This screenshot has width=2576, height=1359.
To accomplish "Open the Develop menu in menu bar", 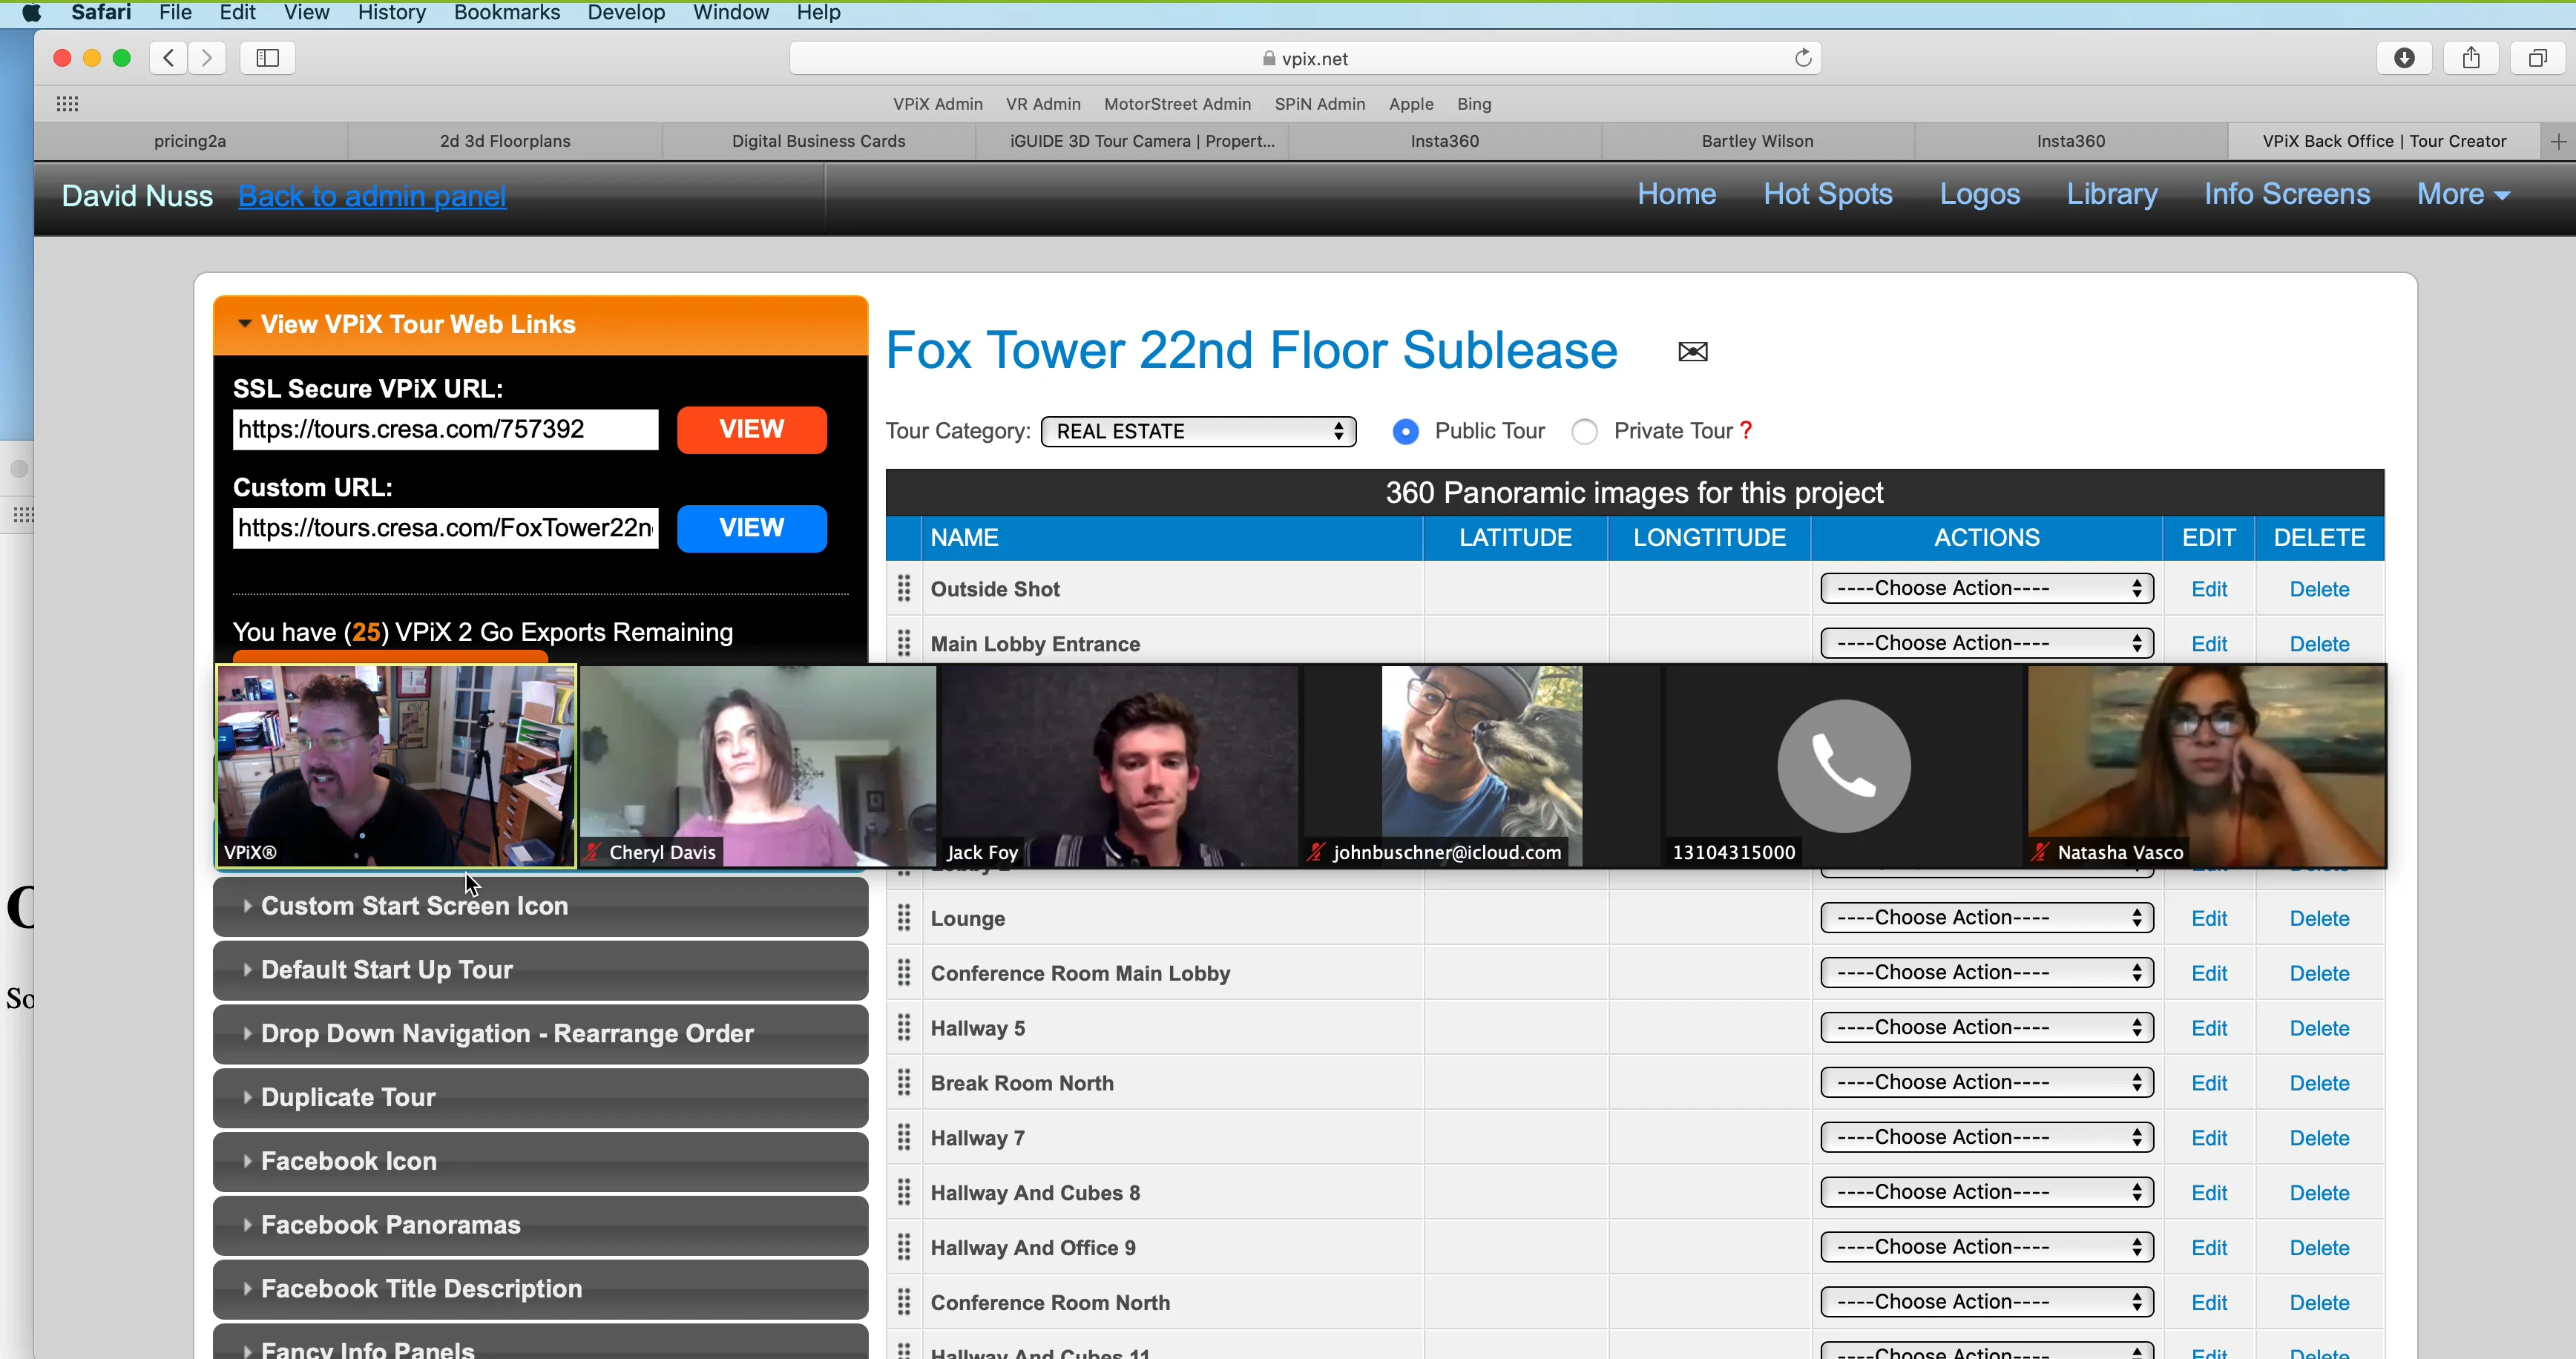I will tap(626, 13).
